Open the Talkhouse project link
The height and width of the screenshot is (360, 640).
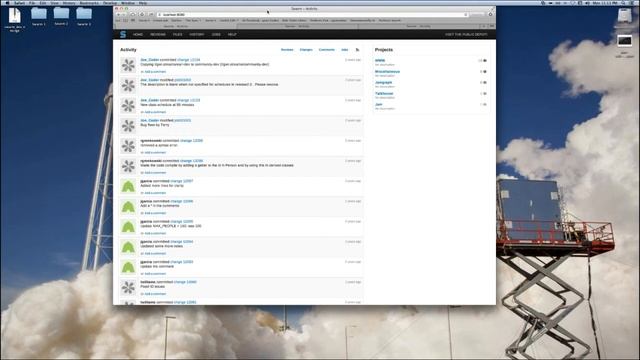tap(384, 93)
